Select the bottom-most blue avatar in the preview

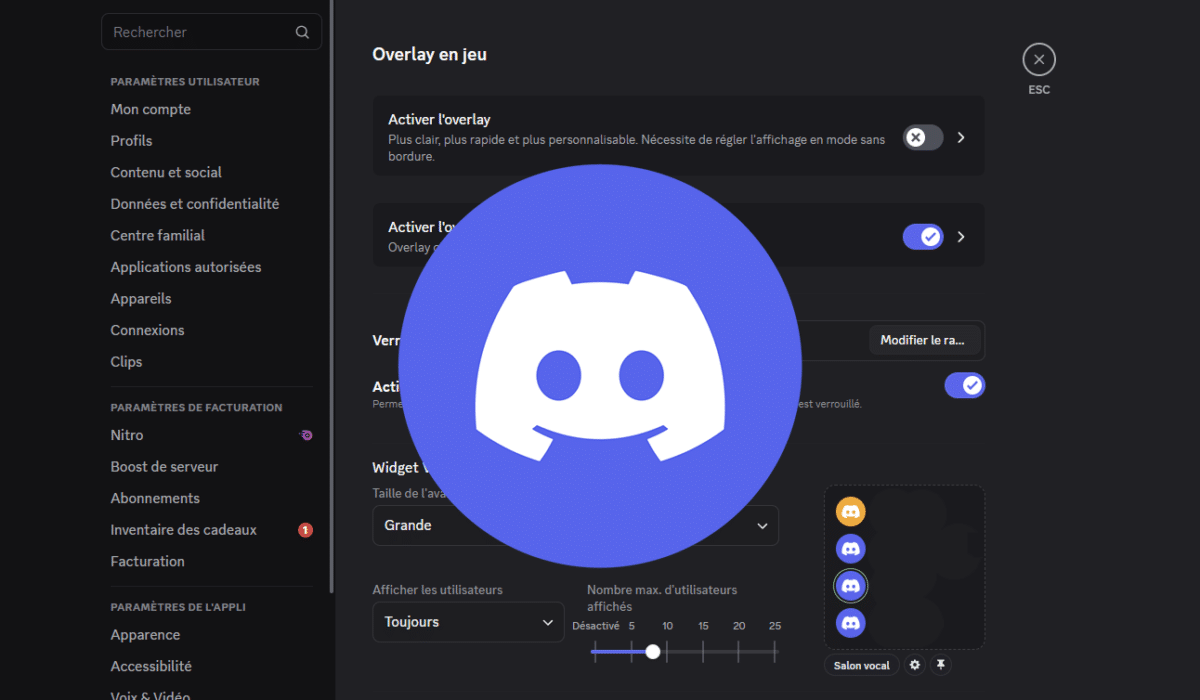pos(850,623)
